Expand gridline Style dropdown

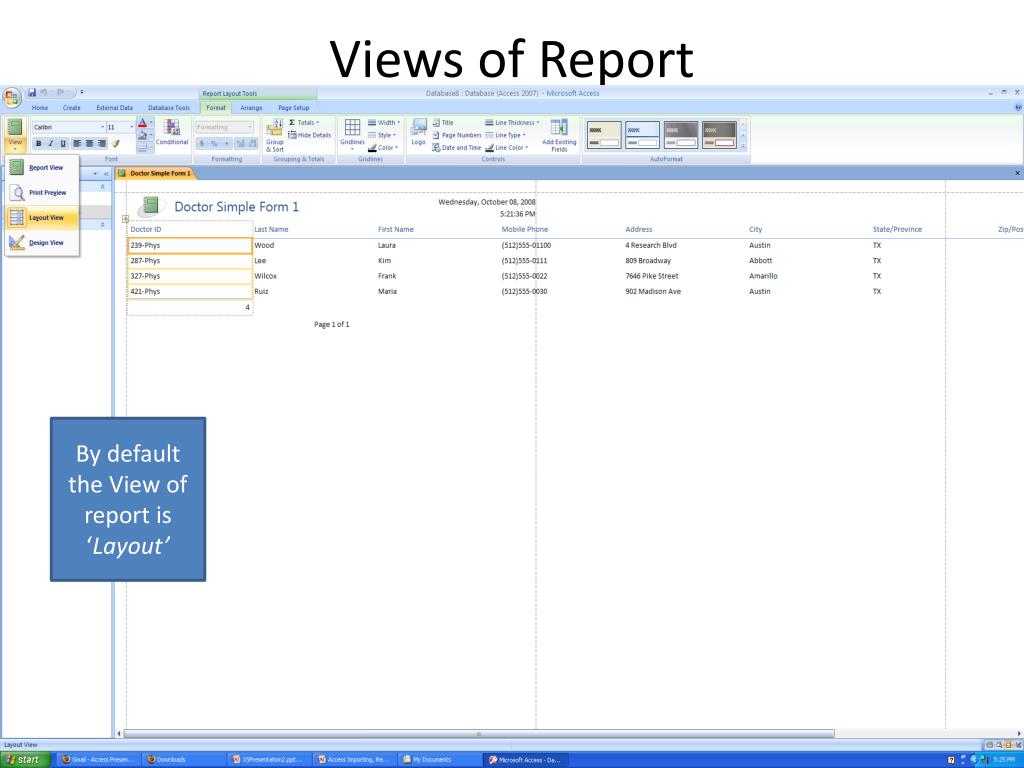click(x=382, y=135)
